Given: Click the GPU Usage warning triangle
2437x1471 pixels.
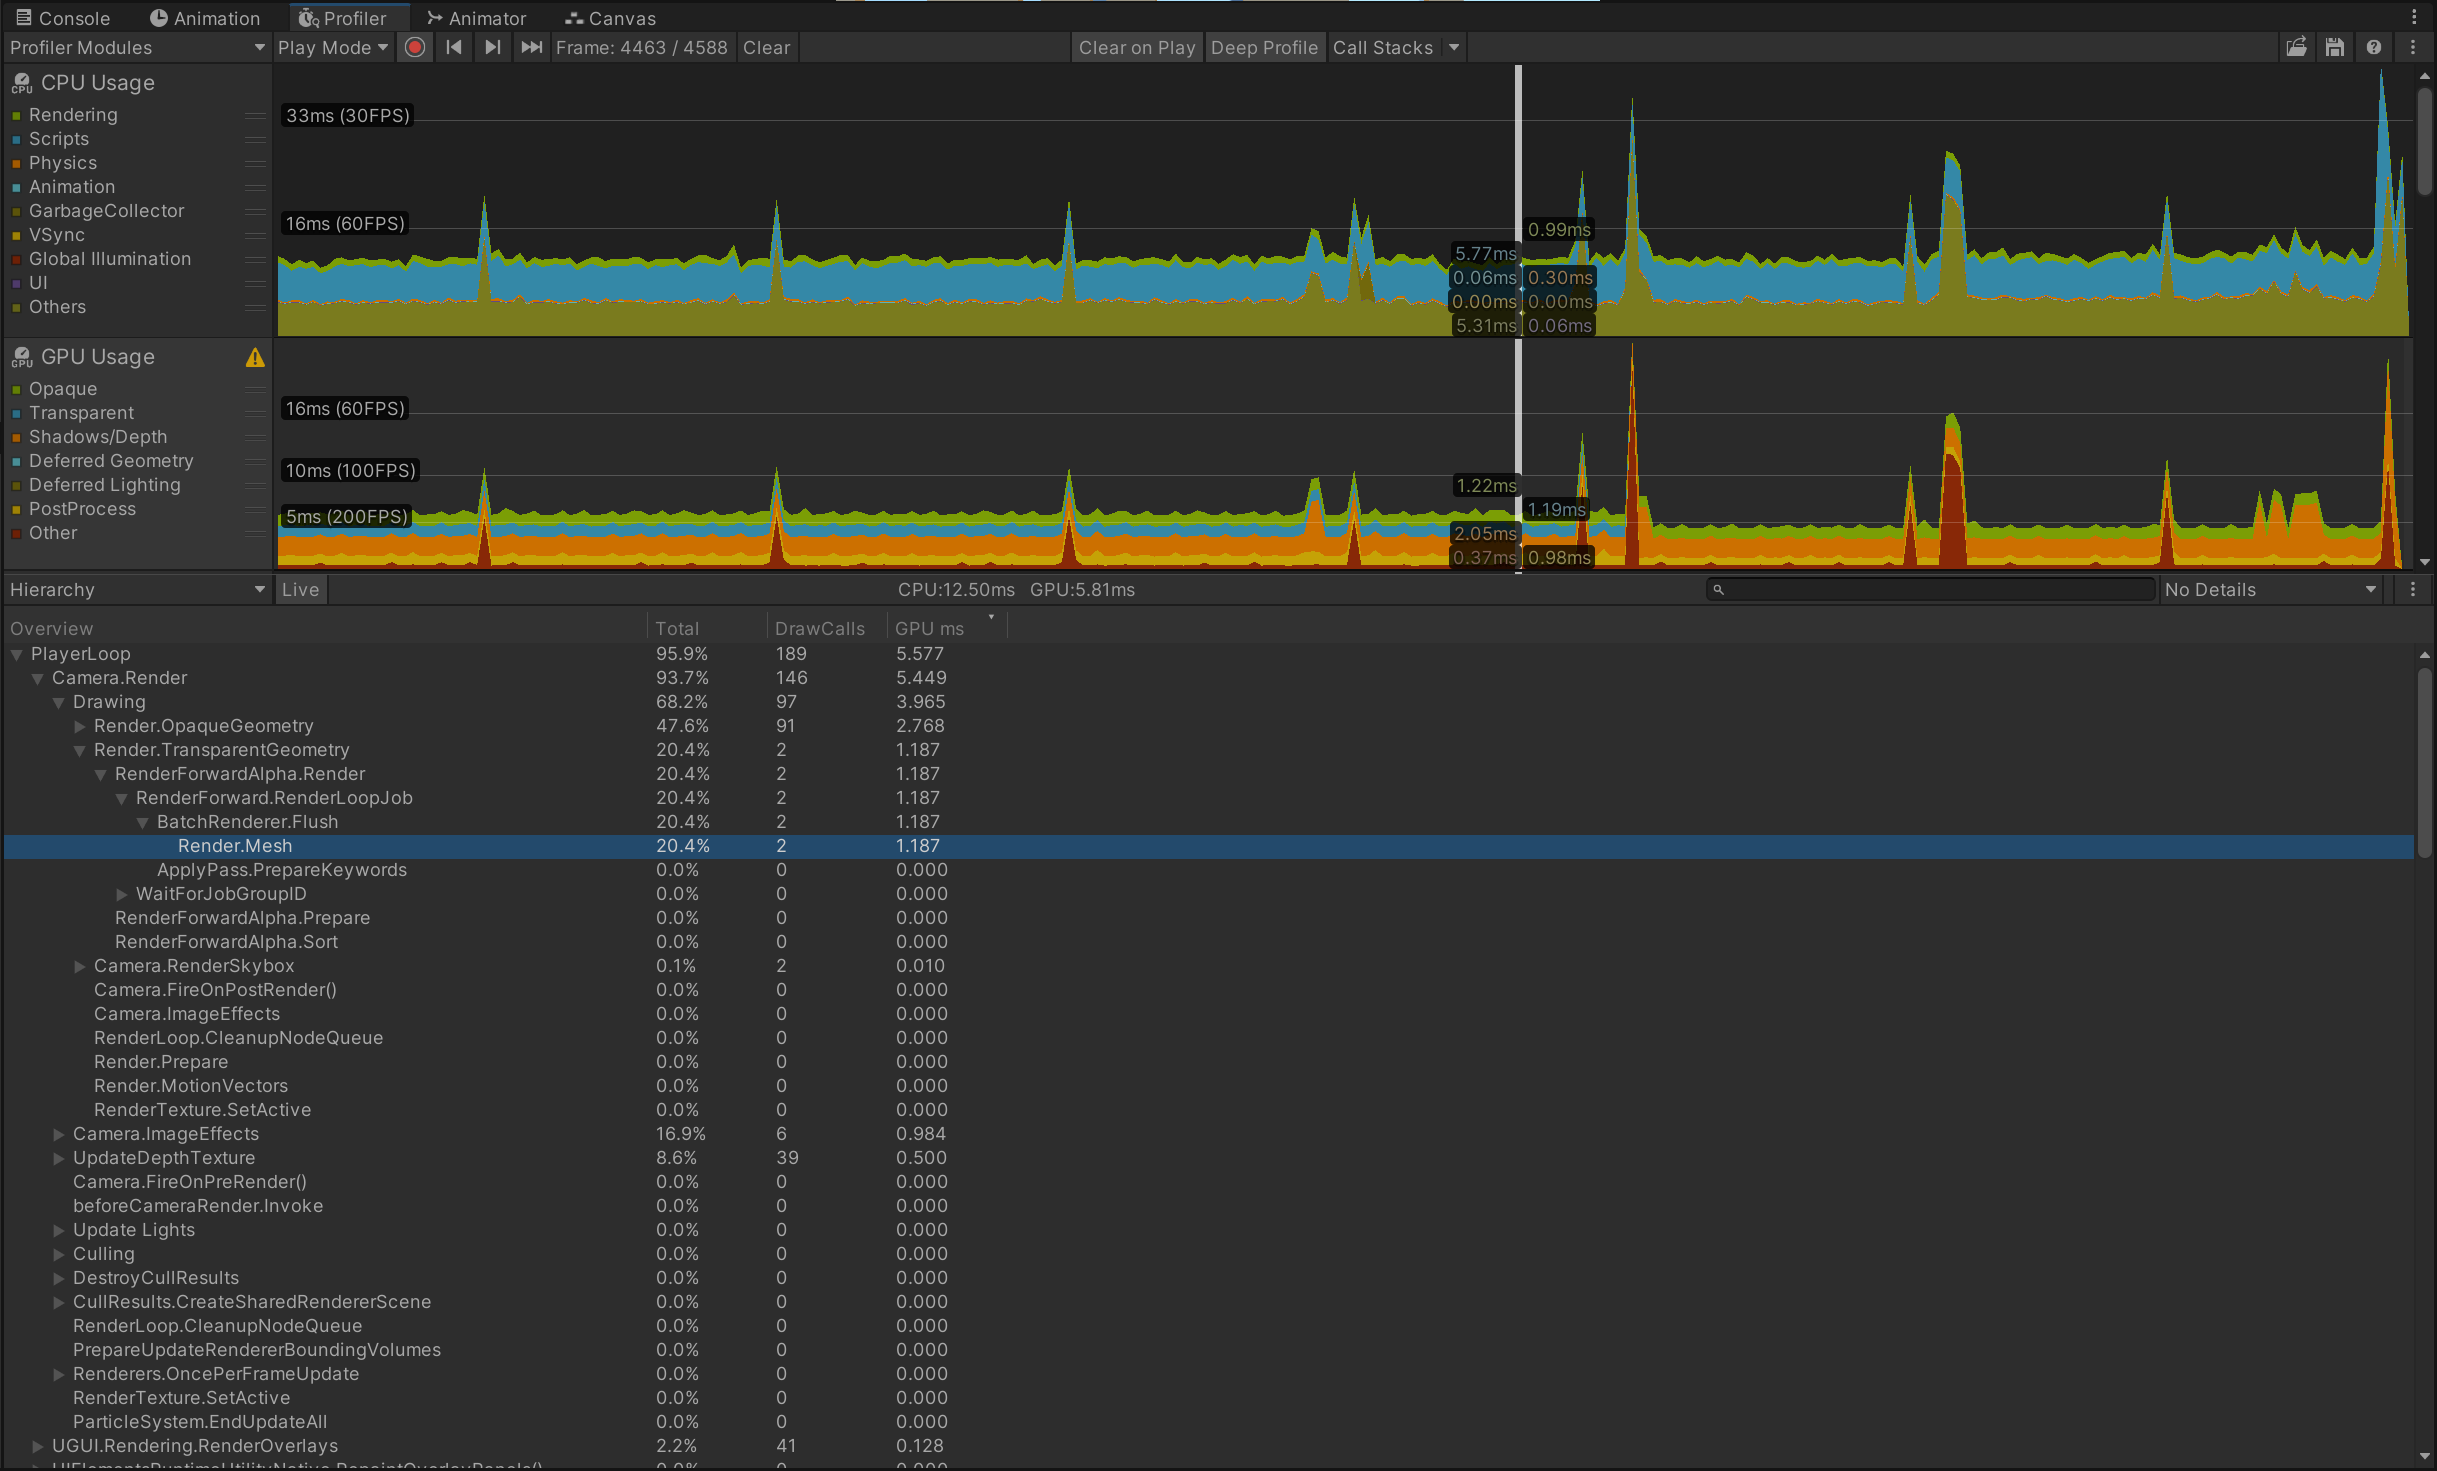Looking at the screenshot, I should tap(255, 358).
